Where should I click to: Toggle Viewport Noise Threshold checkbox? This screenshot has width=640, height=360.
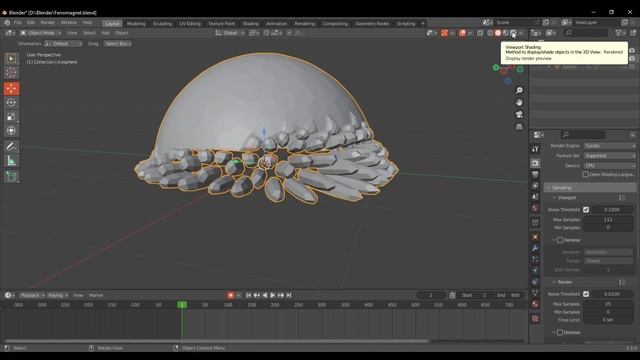point(586,209)
